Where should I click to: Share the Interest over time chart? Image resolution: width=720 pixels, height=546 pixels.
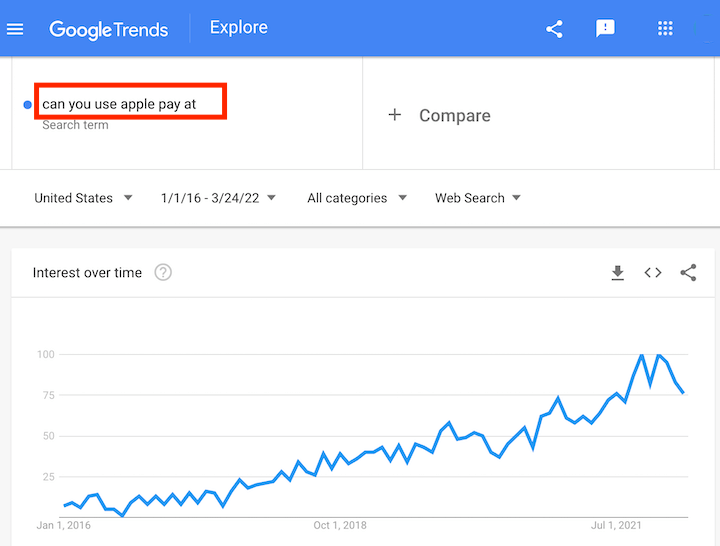tap(688, 273)
